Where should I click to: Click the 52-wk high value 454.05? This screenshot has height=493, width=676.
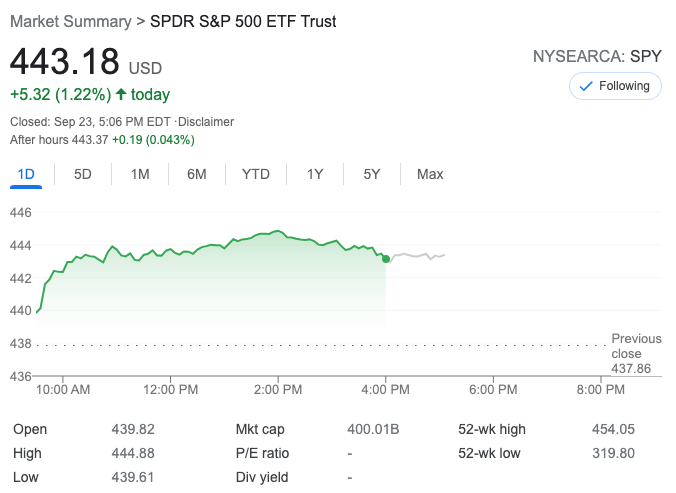point(613,429)
